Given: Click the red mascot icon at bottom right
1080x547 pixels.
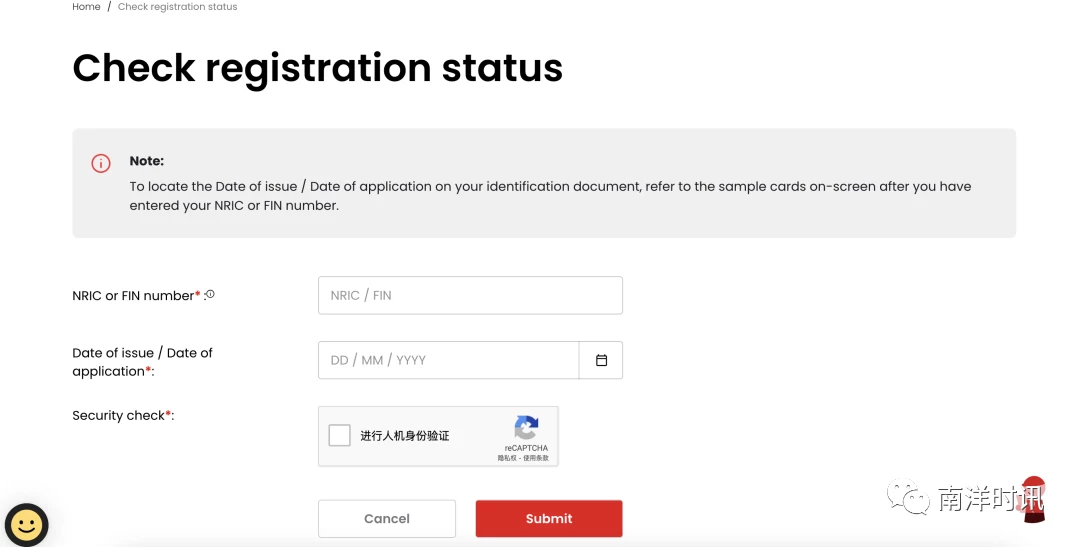Looking at the screenshot, I should click(x=1033, y=499).
